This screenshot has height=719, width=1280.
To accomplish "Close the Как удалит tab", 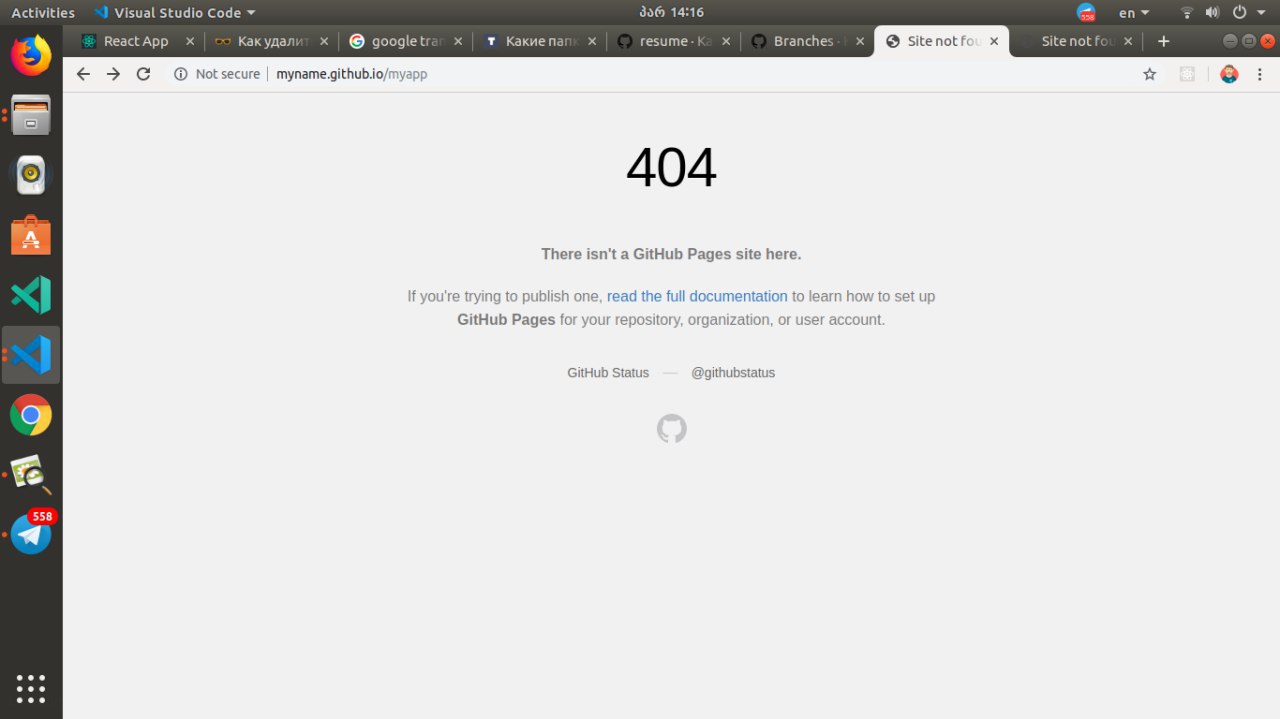I will pyautogui.click(x=324, y=41).
